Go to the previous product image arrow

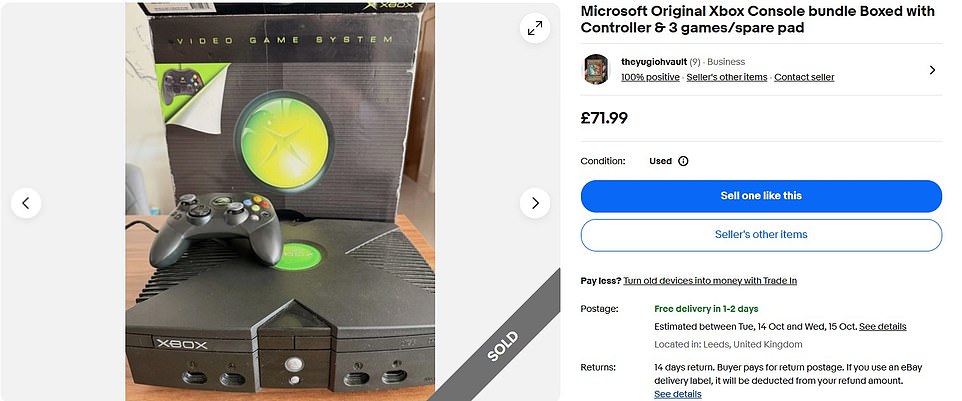(26, 203)
